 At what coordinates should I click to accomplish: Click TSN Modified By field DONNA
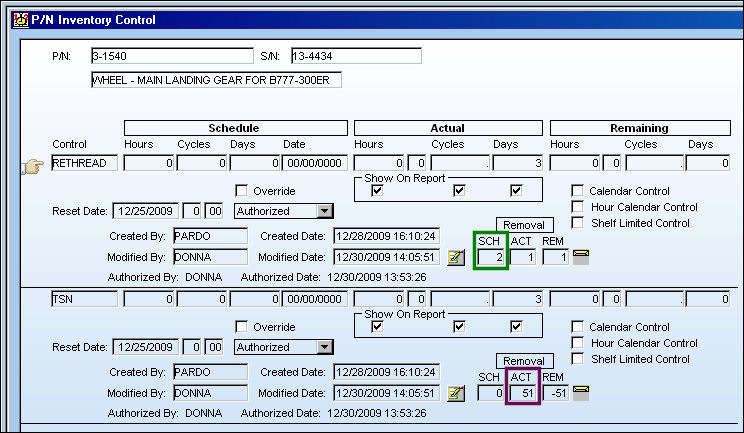(211, 393)
